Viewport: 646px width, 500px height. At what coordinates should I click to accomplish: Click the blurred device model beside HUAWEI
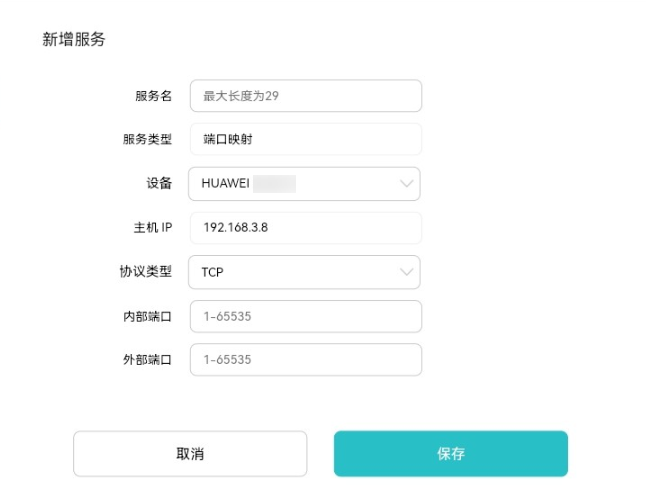[274, 184]
